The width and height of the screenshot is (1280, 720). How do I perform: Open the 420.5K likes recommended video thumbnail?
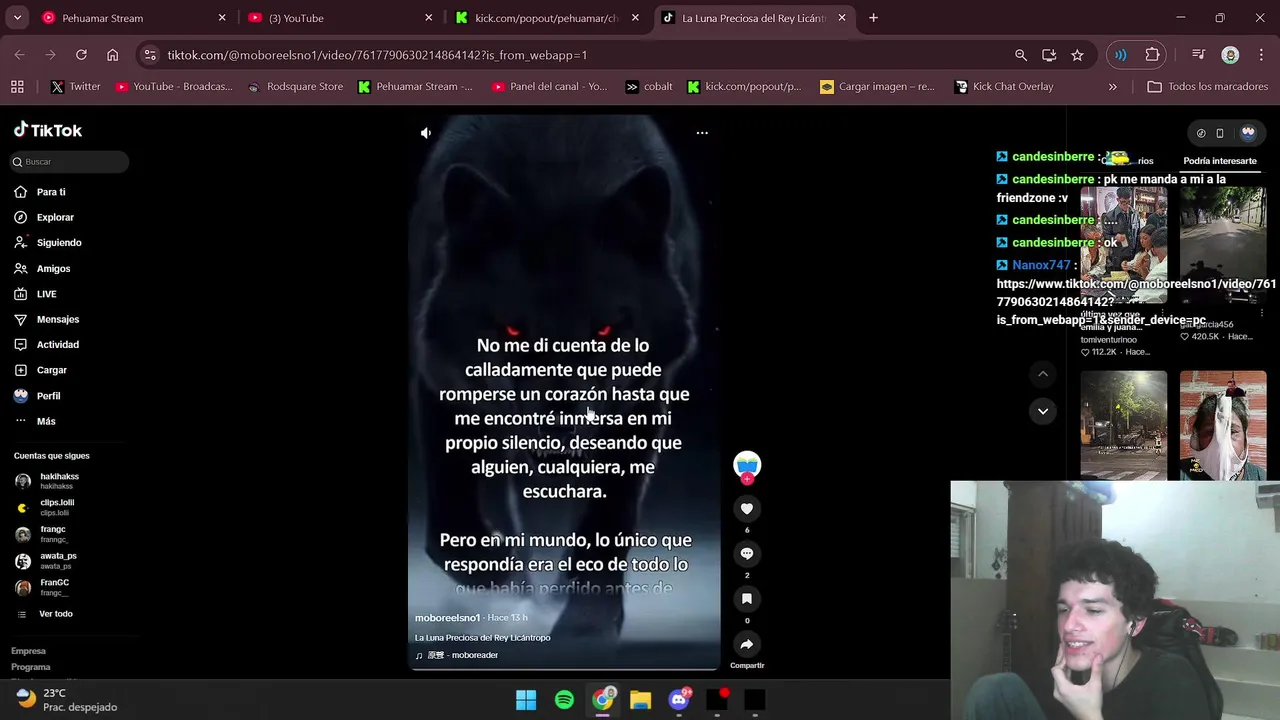(x=1223, y=245)
